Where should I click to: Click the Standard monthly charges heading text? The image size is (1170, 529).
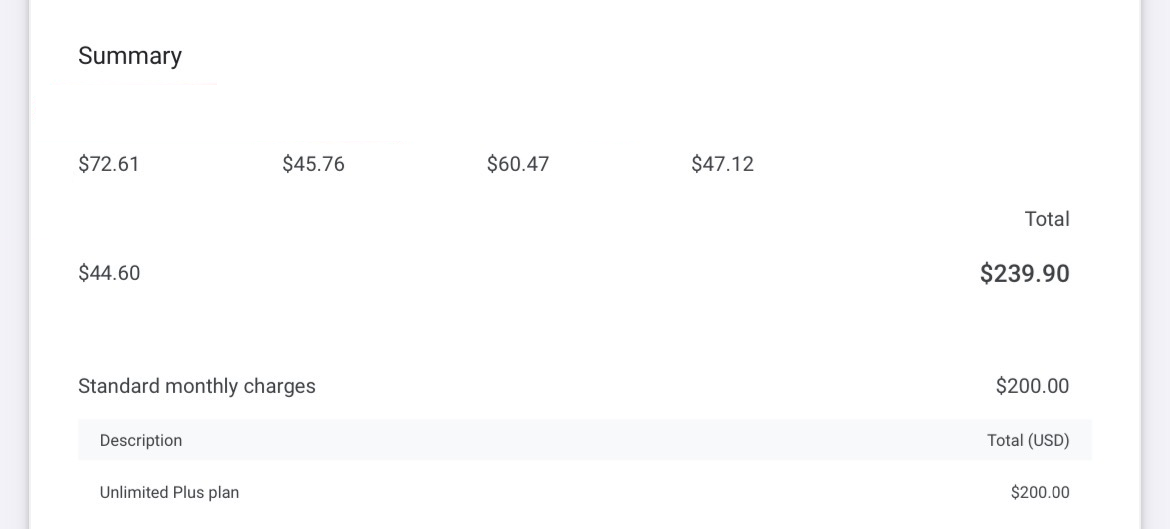coord(197,386)
